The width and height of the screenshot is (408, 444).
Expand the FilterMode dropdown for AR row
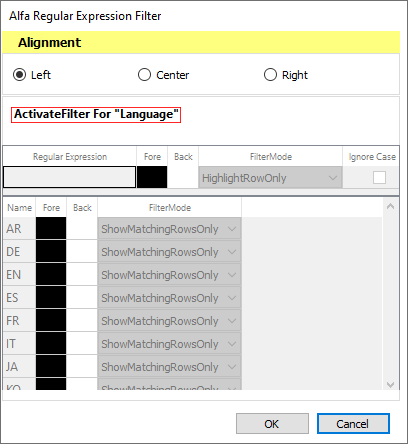point(169,229)
